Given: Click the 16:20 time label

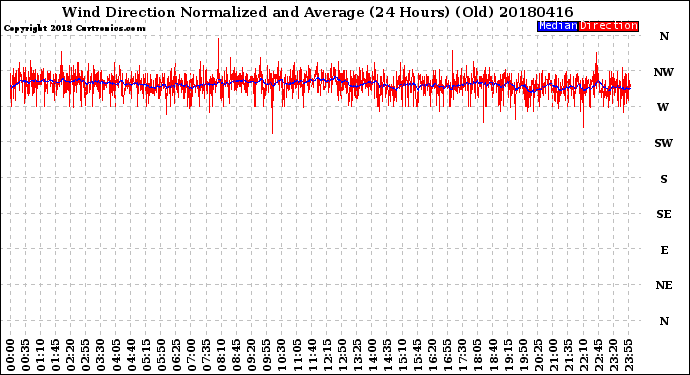Looking at the screenshot, I should pos(433,355).
